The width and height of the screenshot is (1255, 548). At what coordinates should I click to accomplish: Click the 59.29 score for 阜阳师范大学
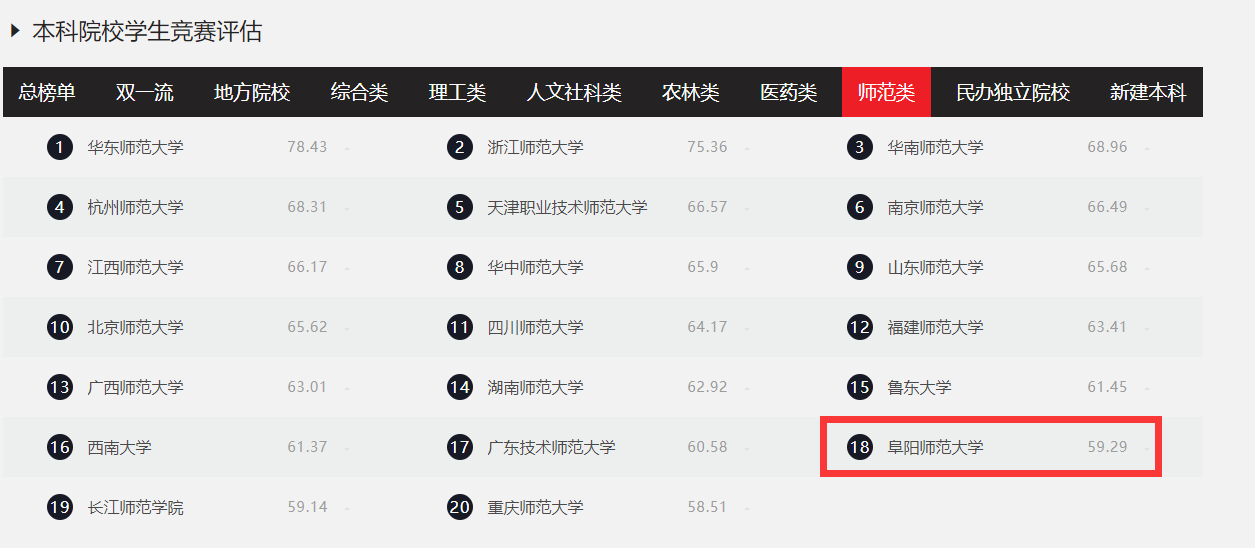(x=1107, y=448)
